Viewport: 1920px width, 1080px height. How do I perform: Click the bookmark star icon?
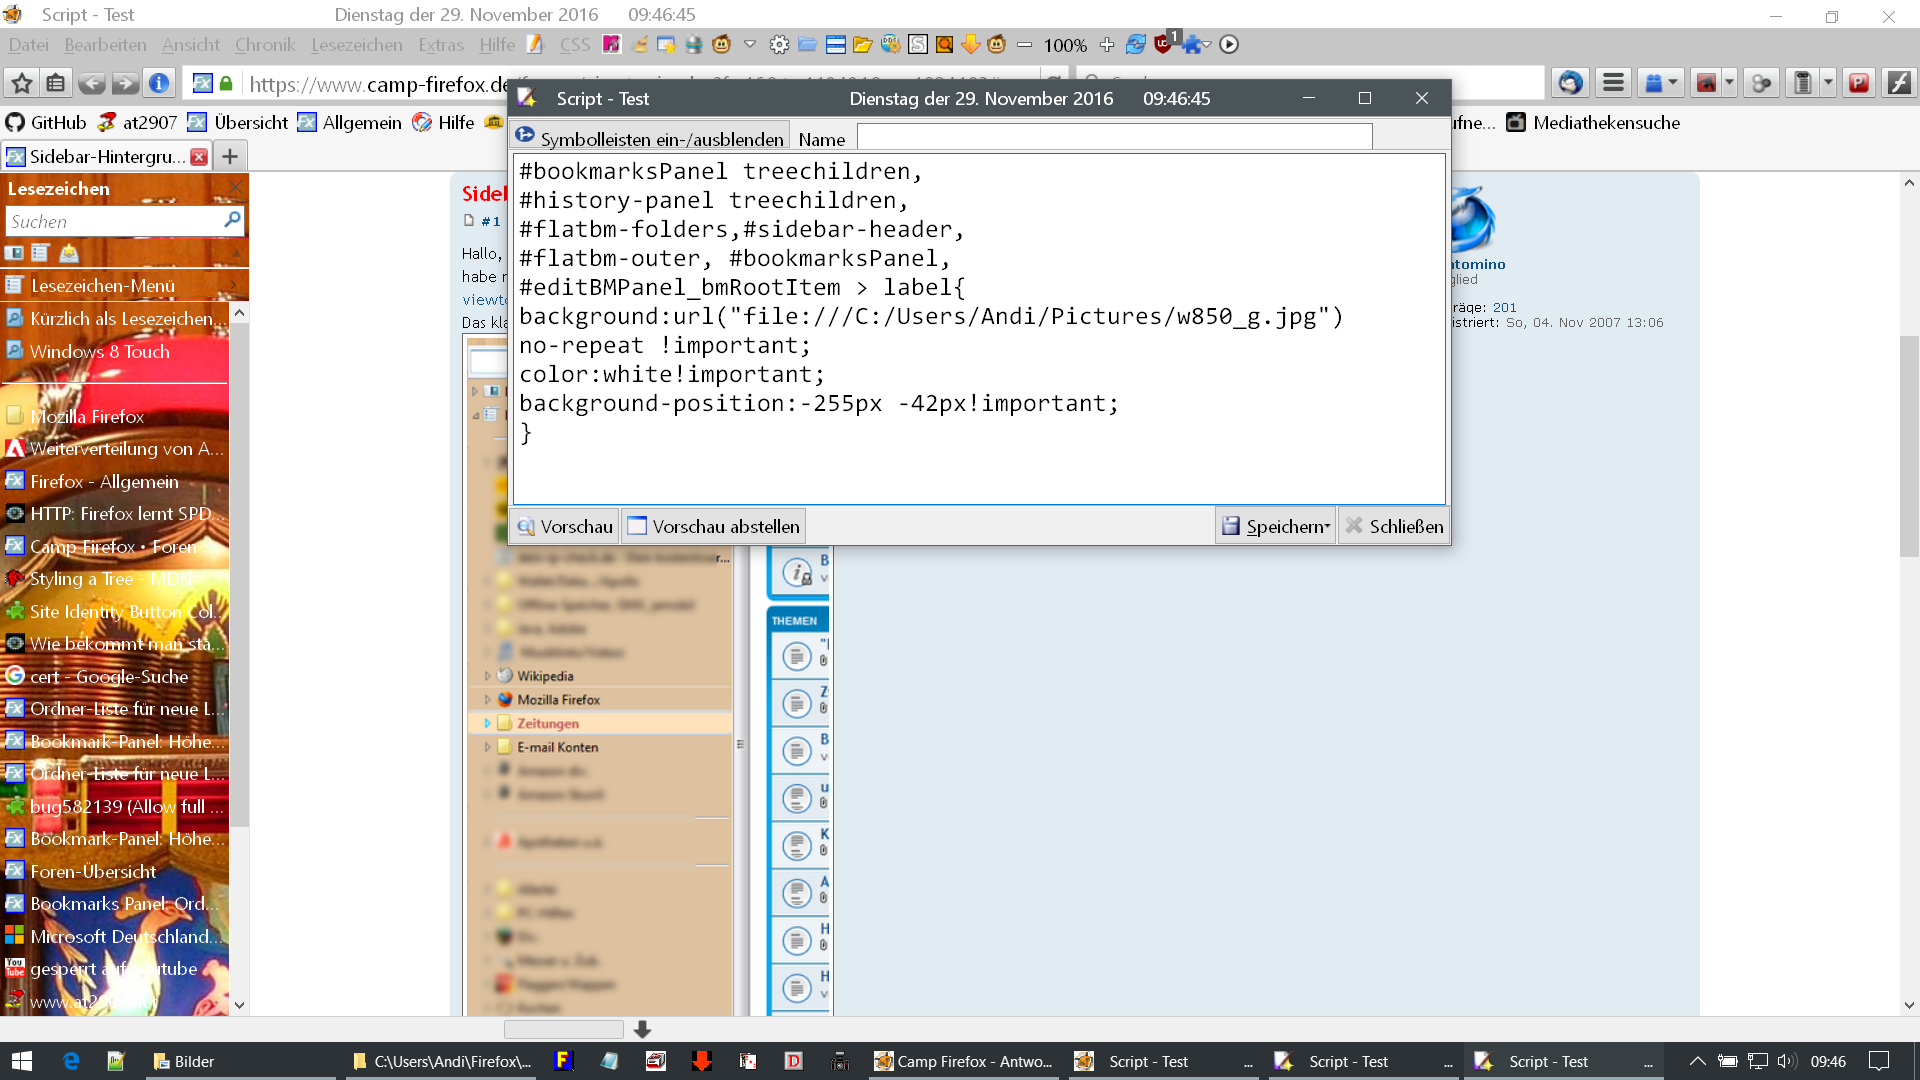point(22,83)
